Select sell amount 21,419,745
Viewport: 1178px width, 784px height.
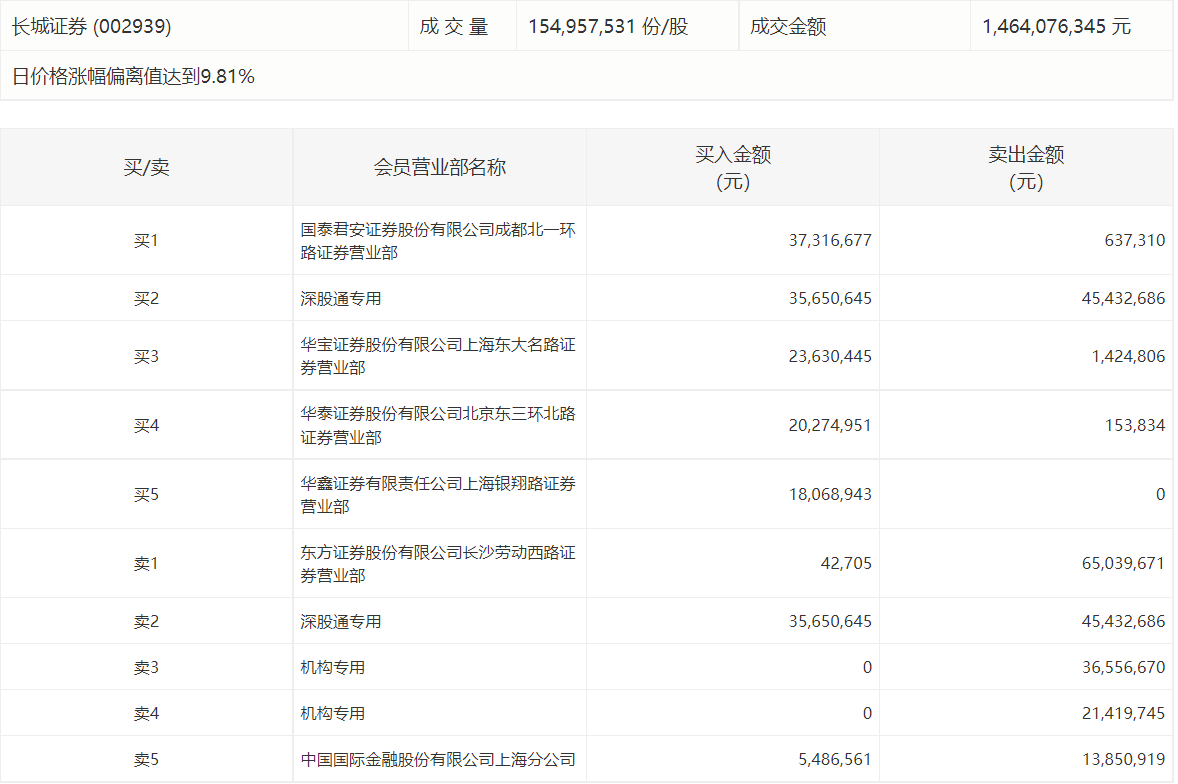(1123, 713)
